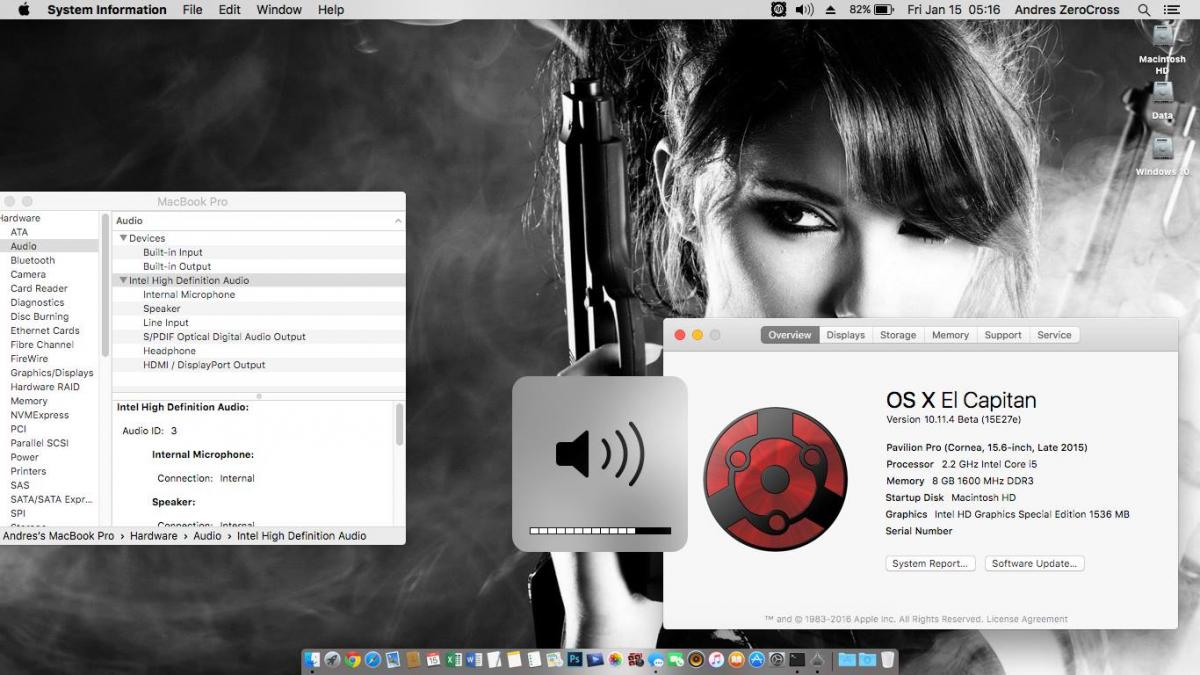
Task: Open Messages chat bubble in dock
Action: coord(655,660)
